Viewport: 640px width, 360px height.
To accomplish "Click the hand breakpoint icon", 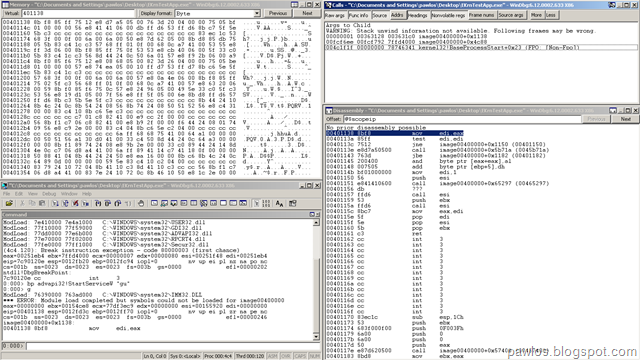I will point(141,203).
